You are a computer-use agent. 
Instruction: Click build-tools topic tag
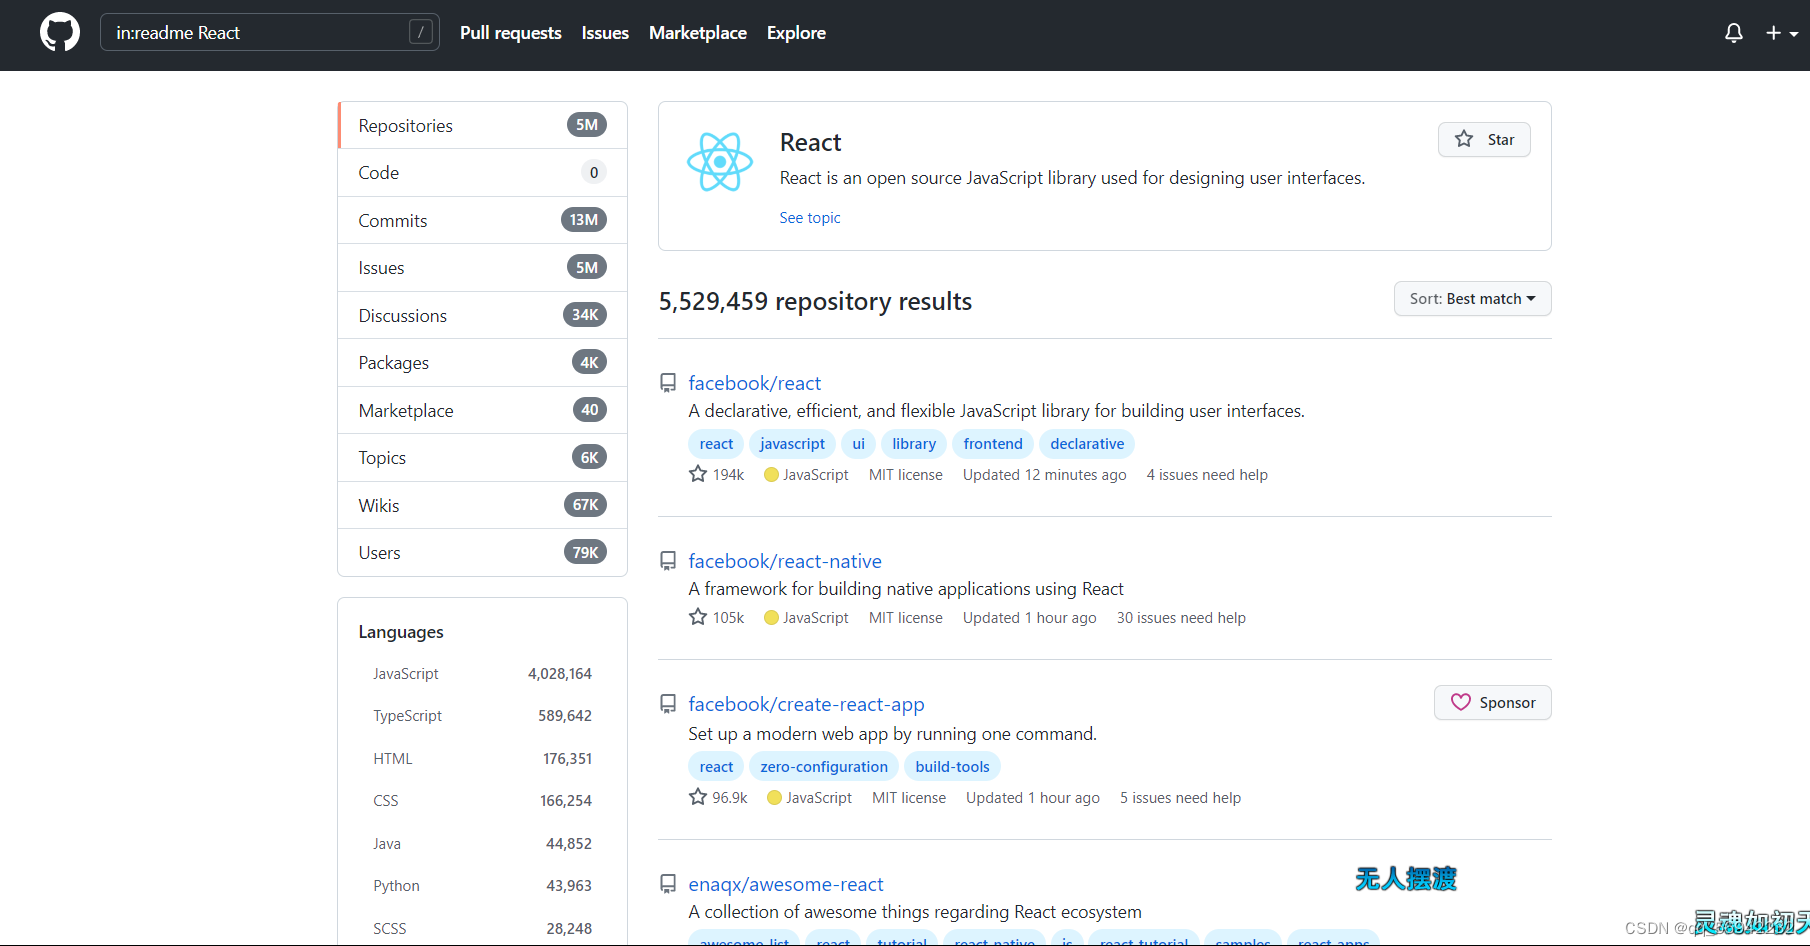952,767
